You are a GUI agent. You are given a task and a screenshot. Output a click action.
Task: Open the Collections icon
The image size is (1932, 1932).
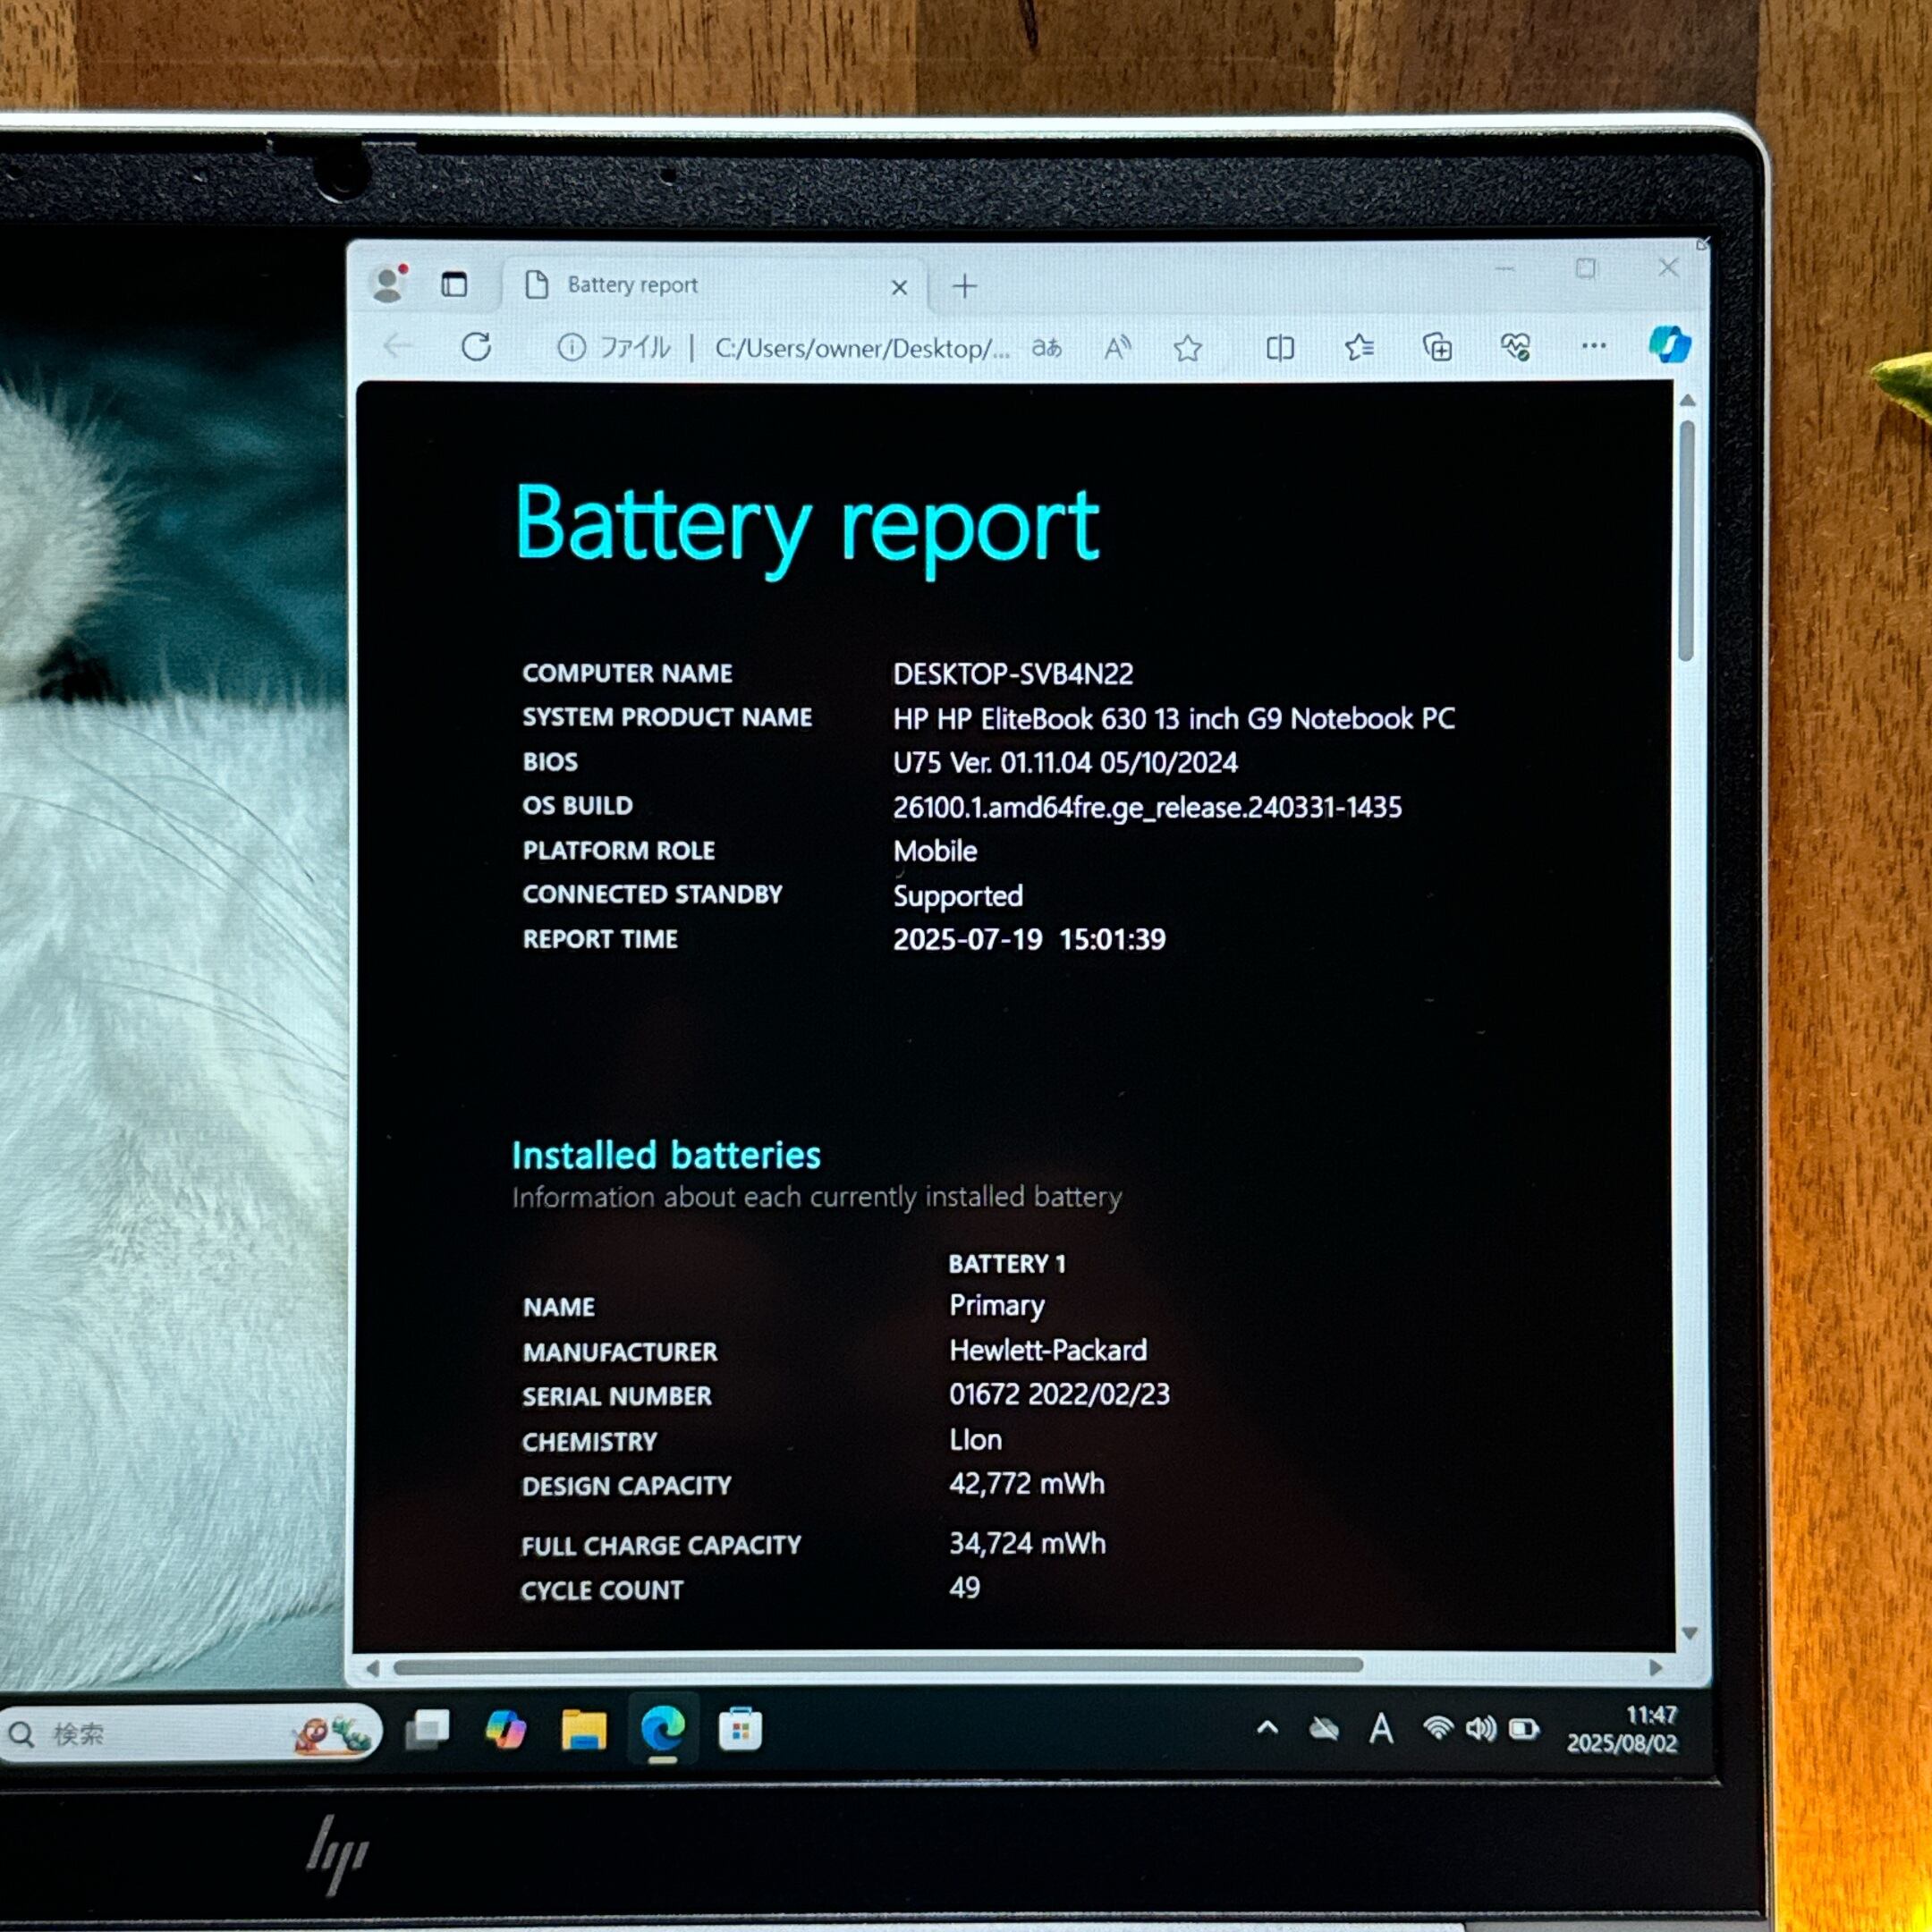pos(1437,348)
